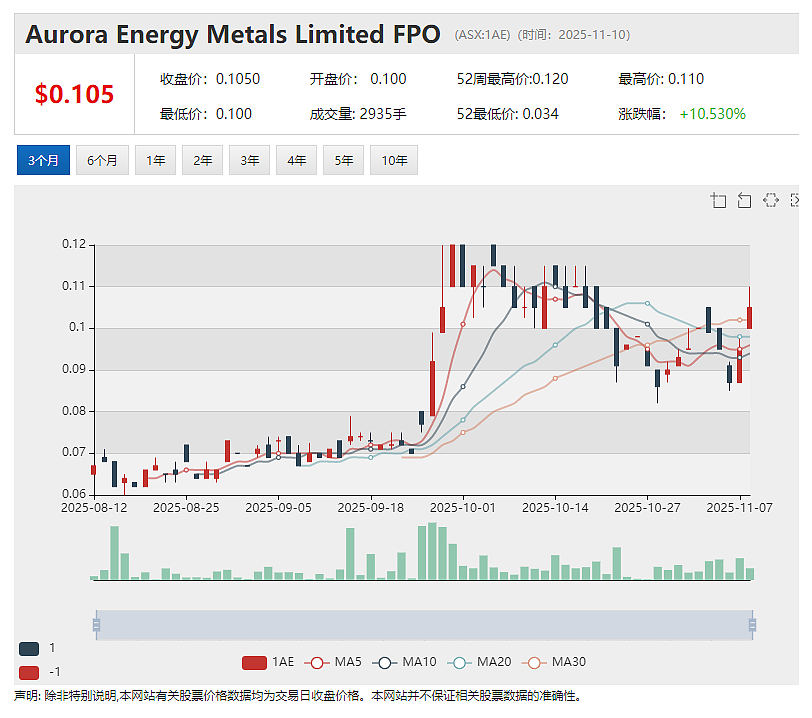Click 收盘价: 0.1050 value

click(x=210, y=79)
